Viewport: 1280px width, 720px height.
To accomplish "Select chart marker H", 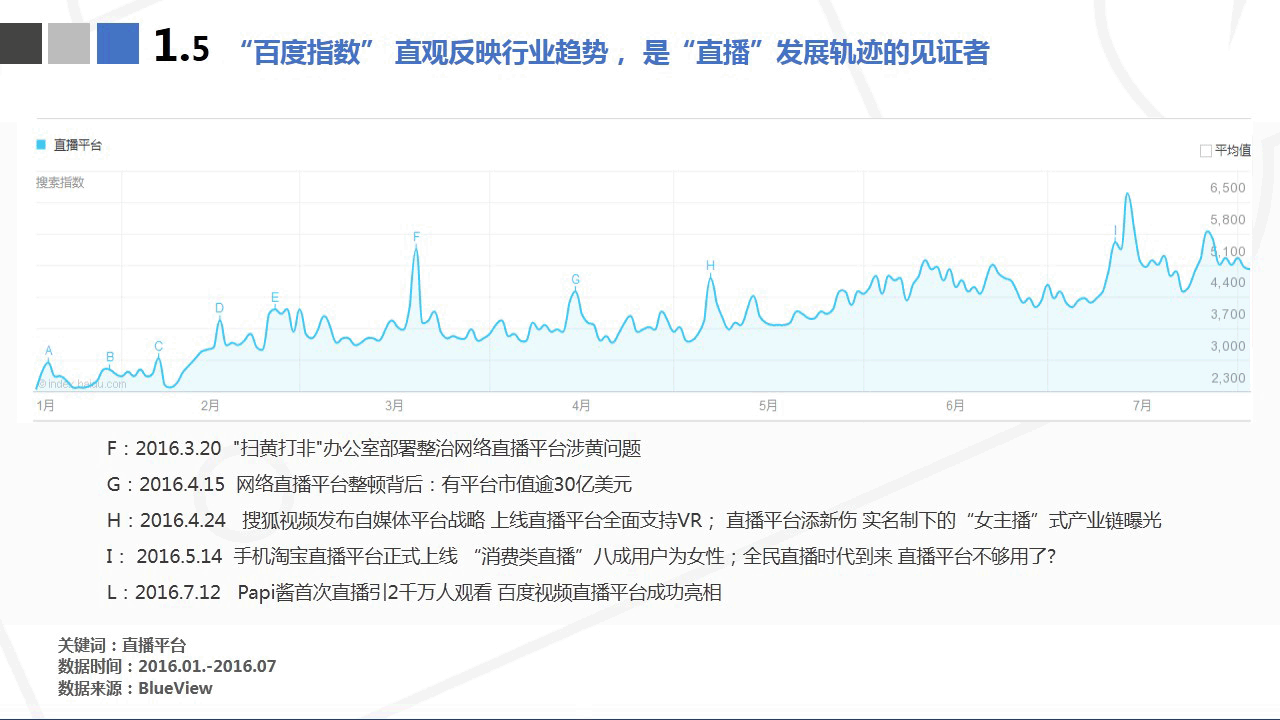I will tap(710, 266).
